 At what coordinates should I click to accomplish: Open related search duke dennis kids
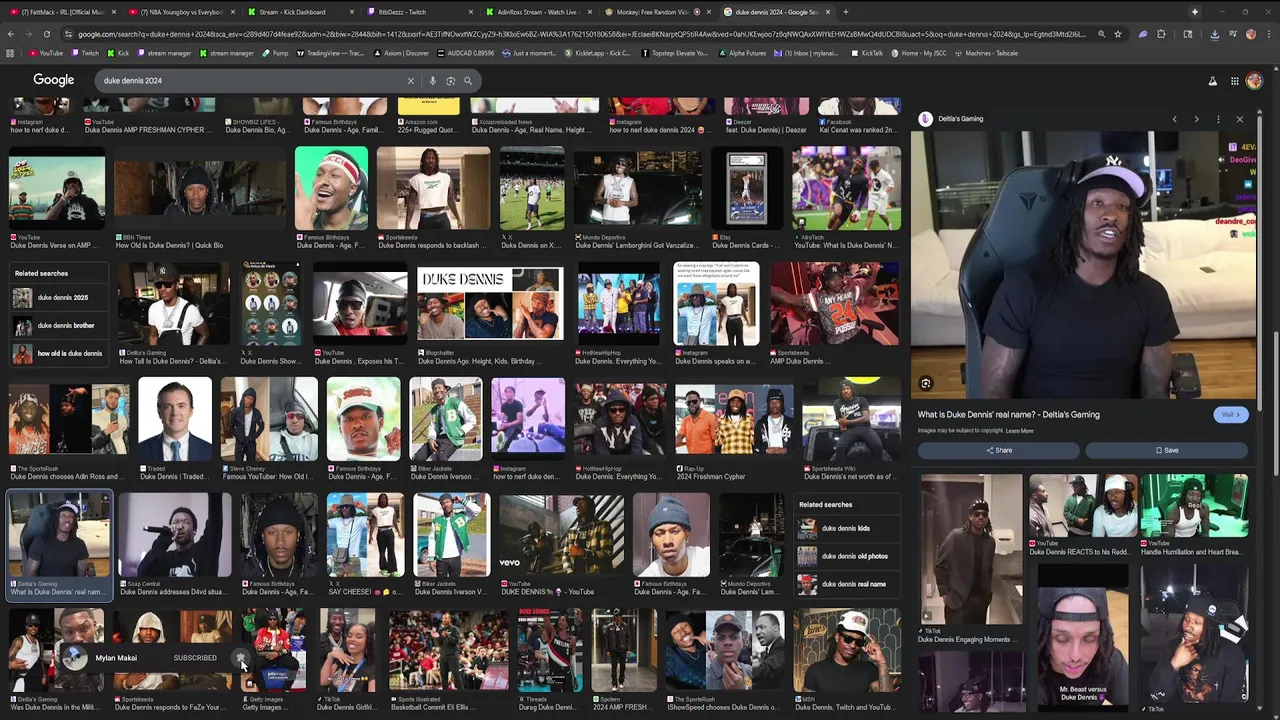click(x=848, y=528)
